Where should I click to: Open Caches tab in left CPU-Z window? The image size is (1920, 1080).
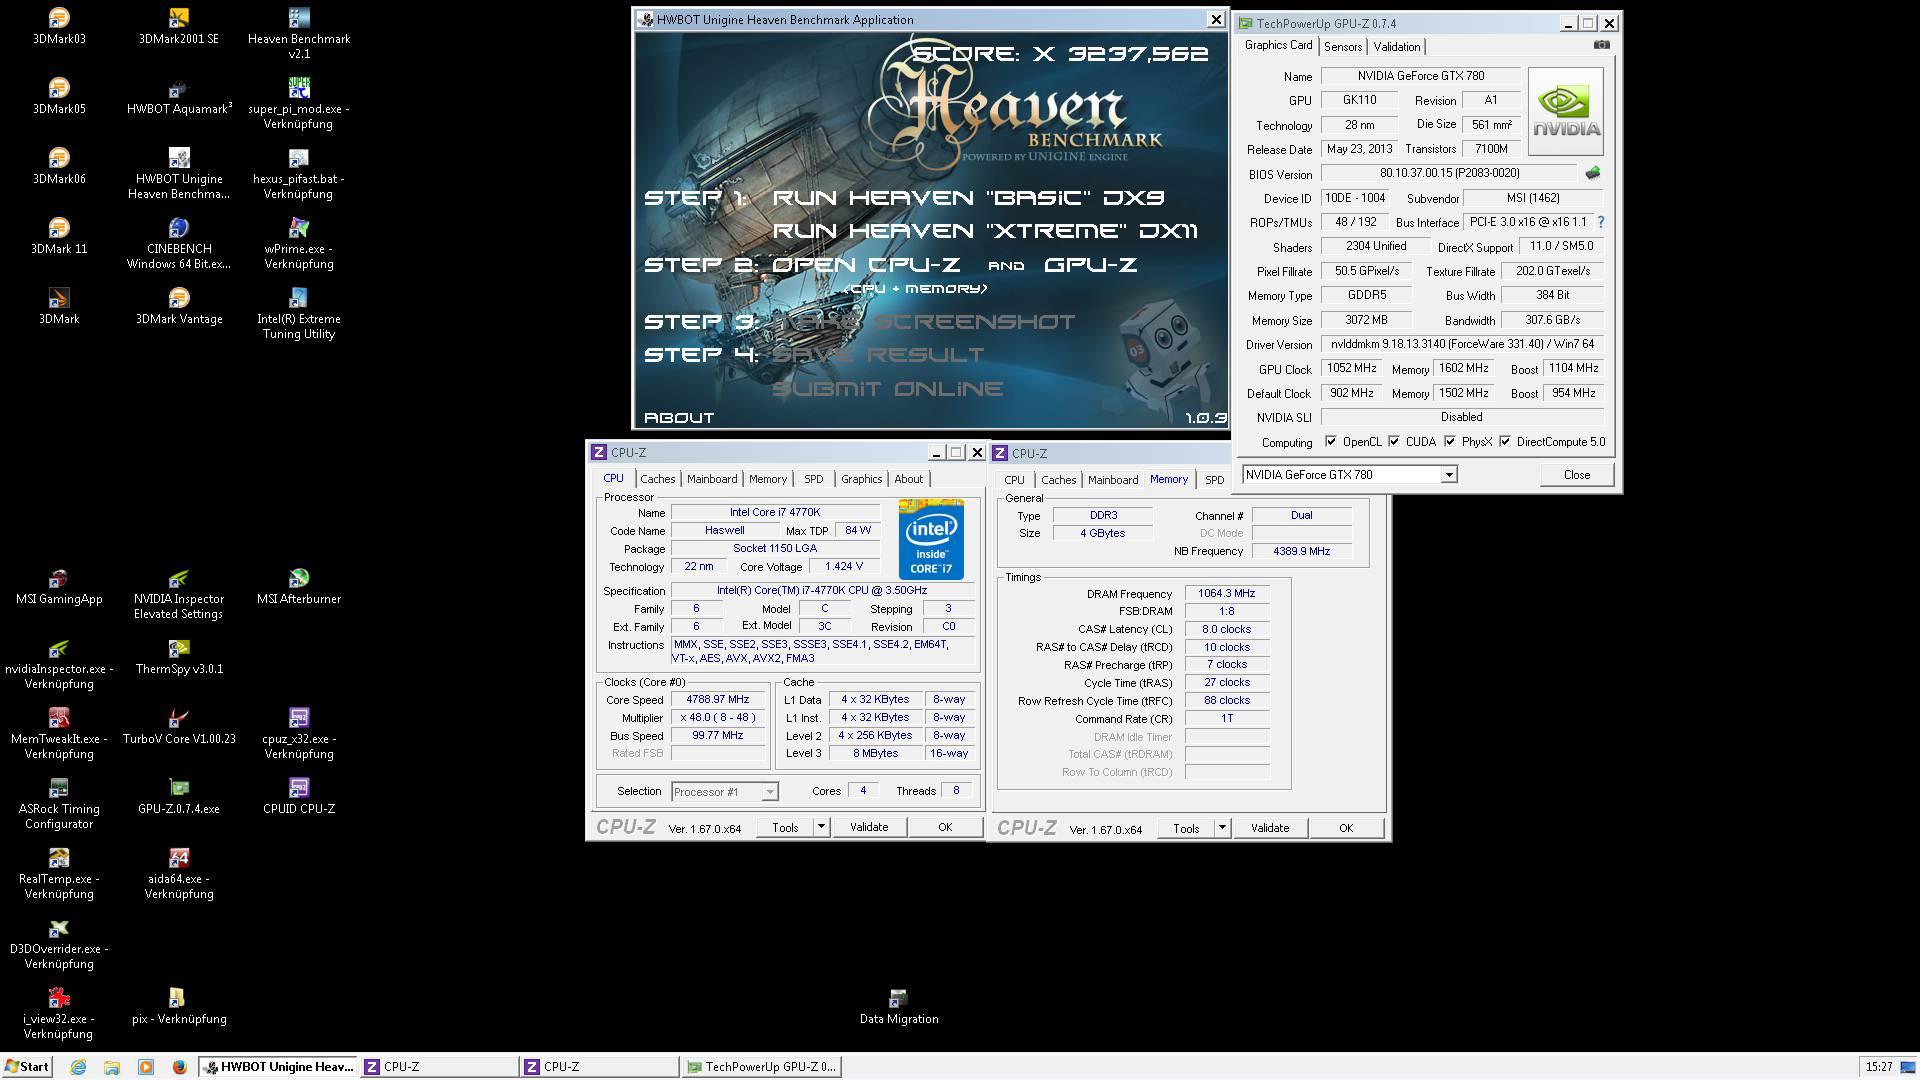pos(658,479)
